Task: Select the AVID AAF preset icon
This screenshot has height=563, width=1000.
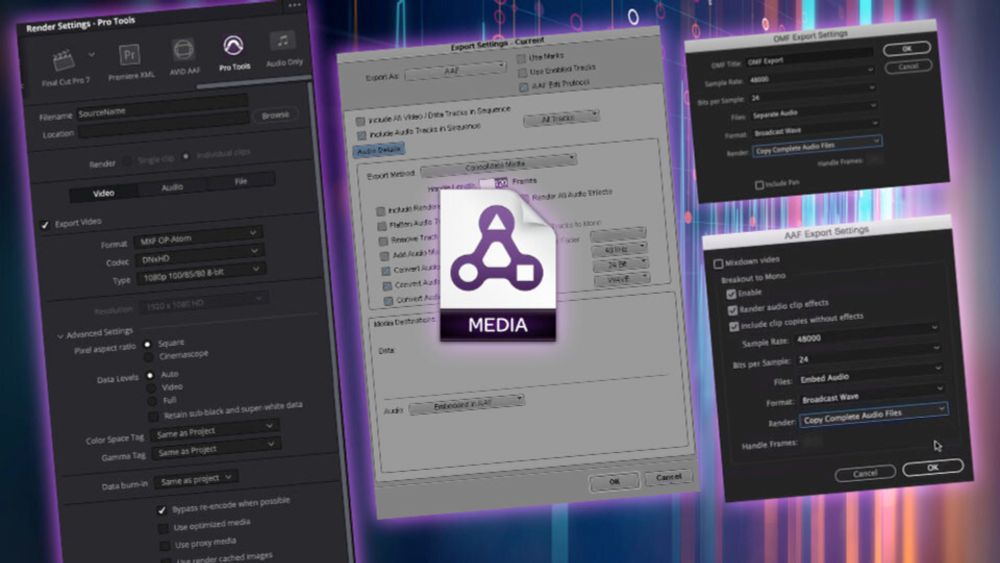Action: (x=183, y=50)
